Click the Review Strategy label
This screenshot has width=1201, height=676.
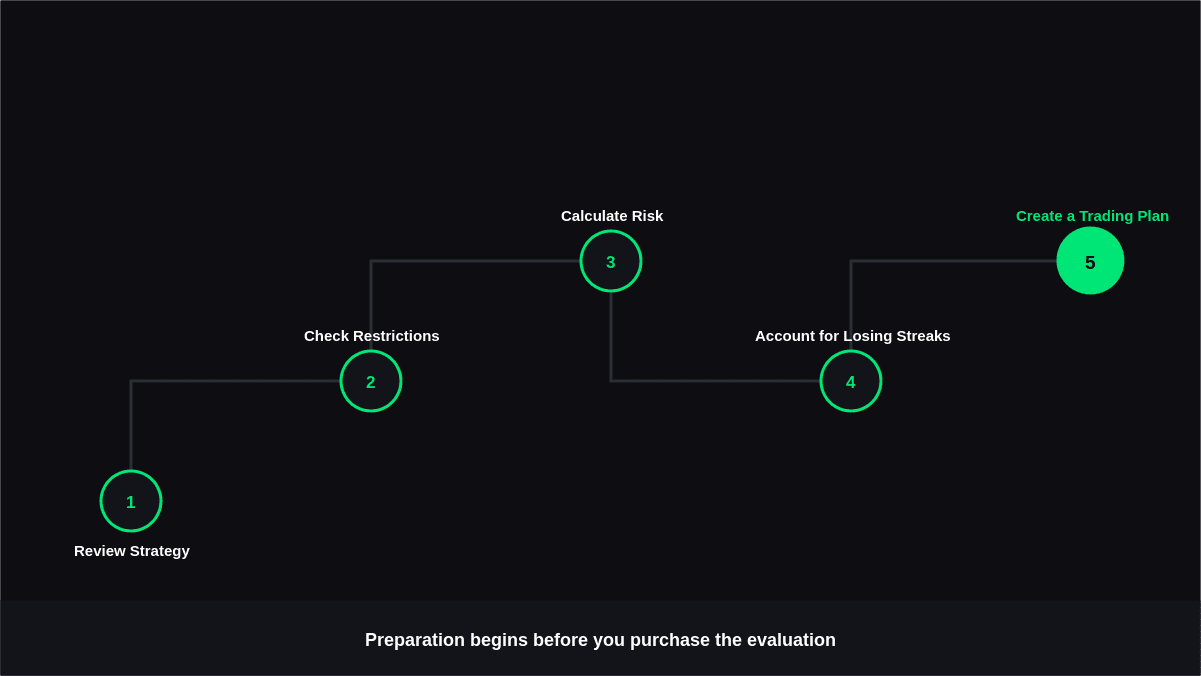(132, 551)
